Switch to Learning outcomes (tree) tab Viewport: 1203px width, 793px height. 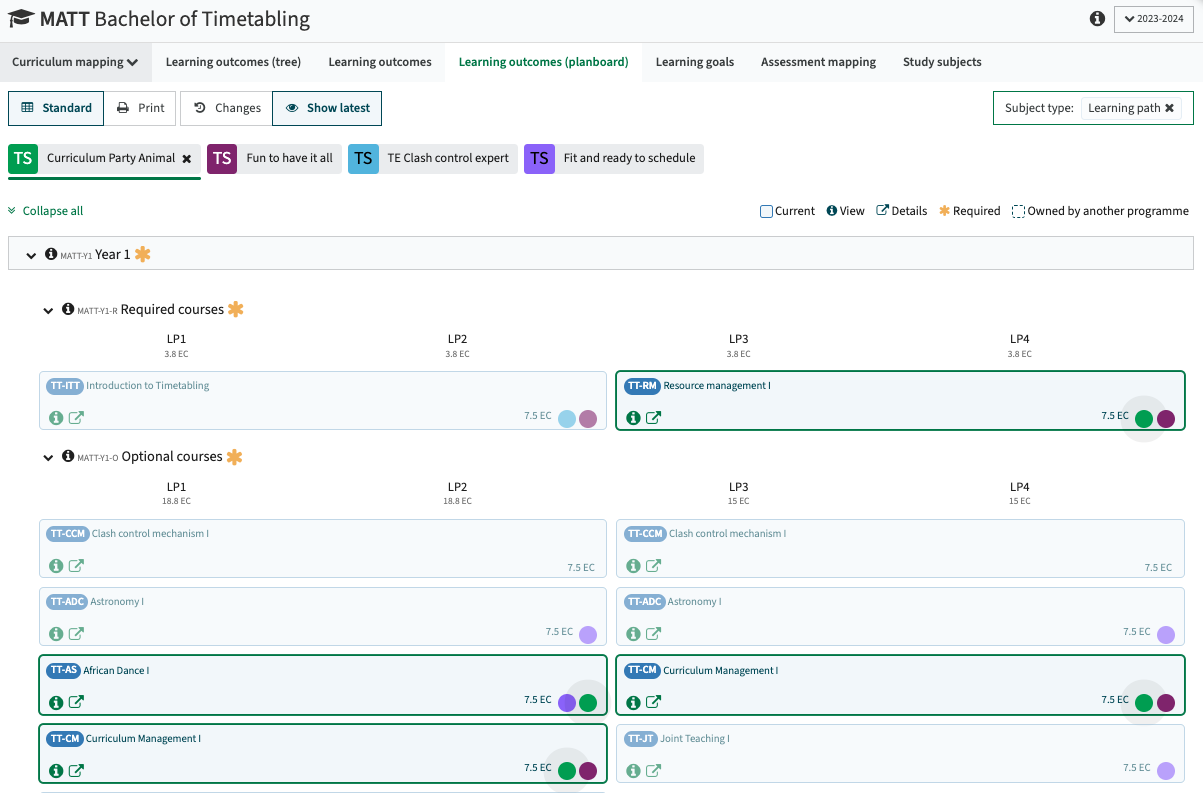[x=233, y=62]
